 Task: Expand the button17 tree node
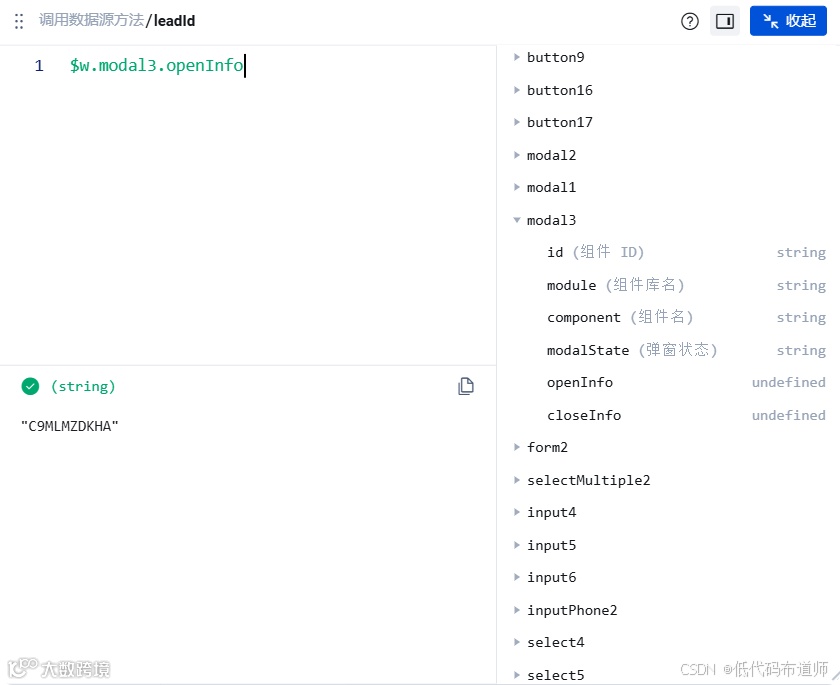(516, 122)
